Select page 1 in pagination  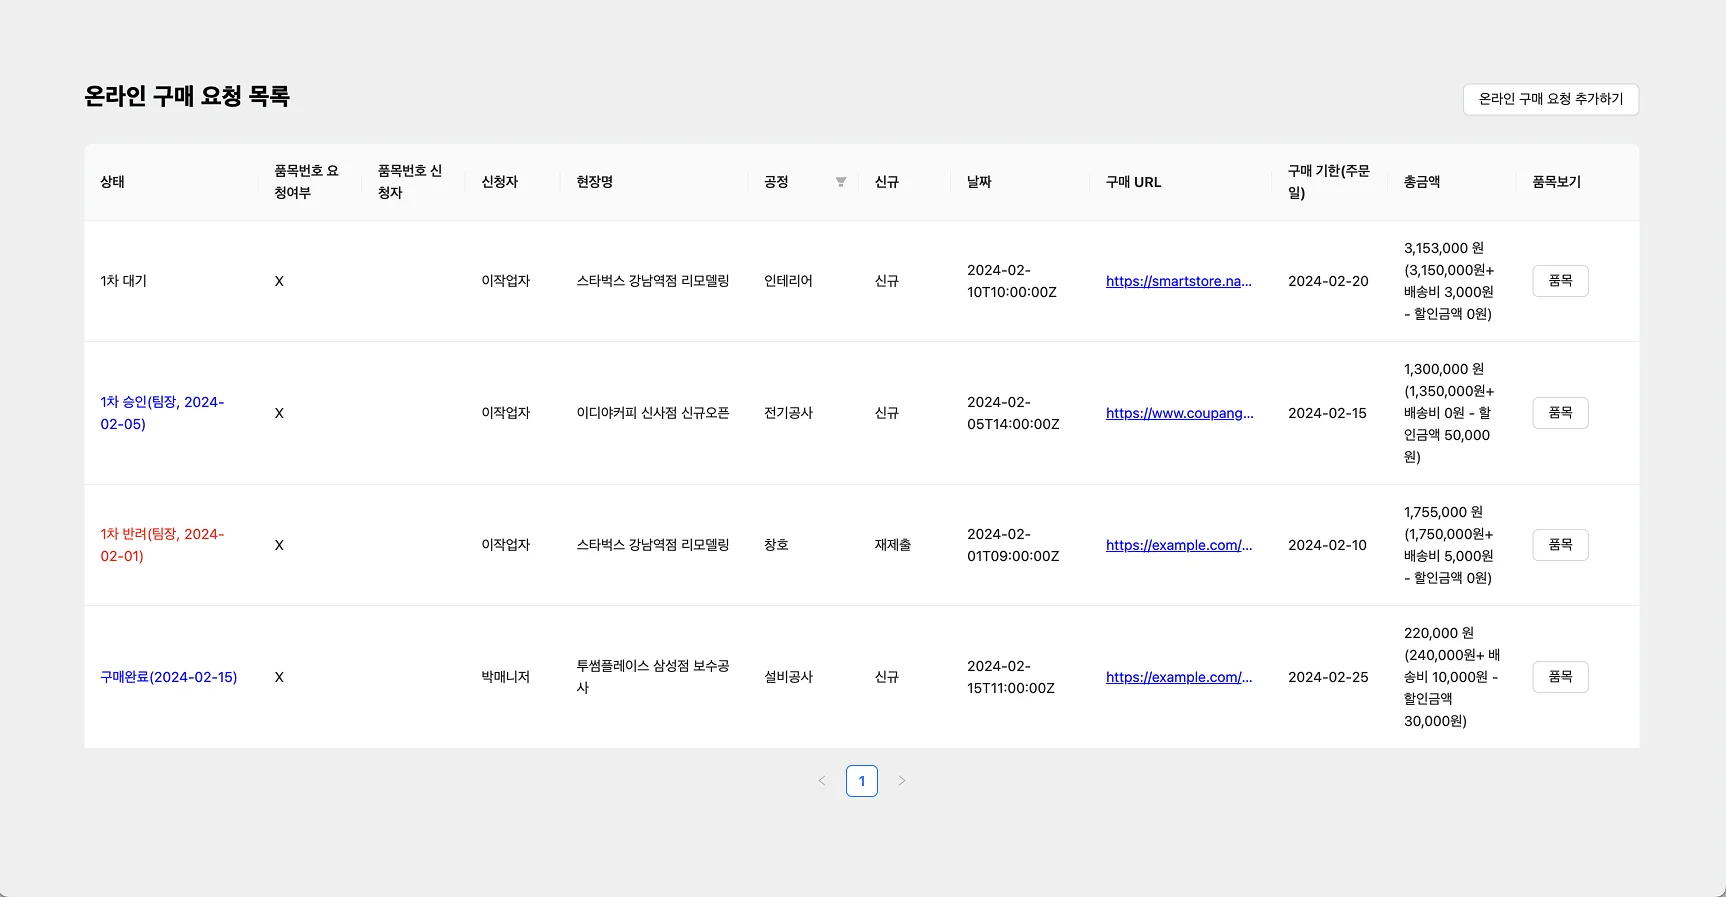click(x=862, y=781)
